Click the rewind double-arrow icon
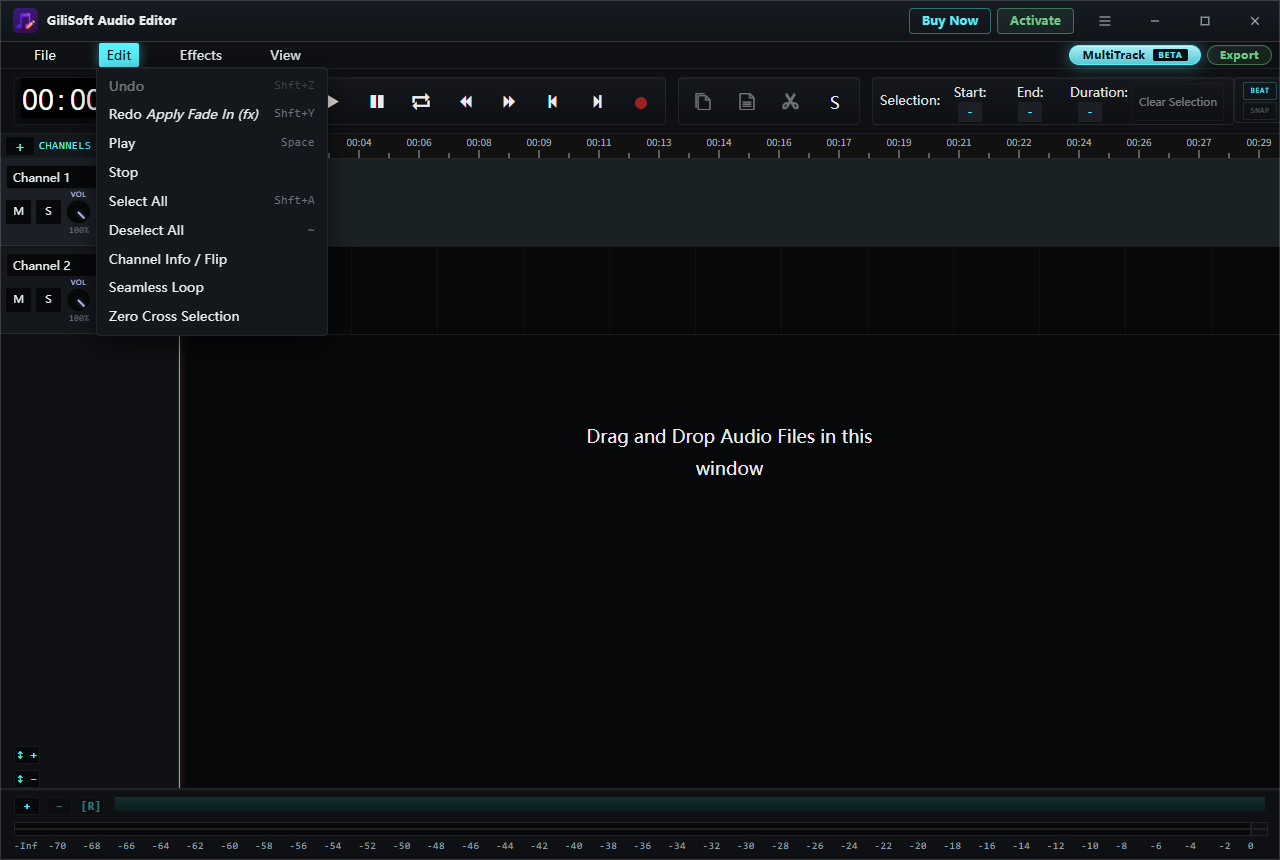Viewport: 1280px width, 860px height. click(x=465, y=101)
